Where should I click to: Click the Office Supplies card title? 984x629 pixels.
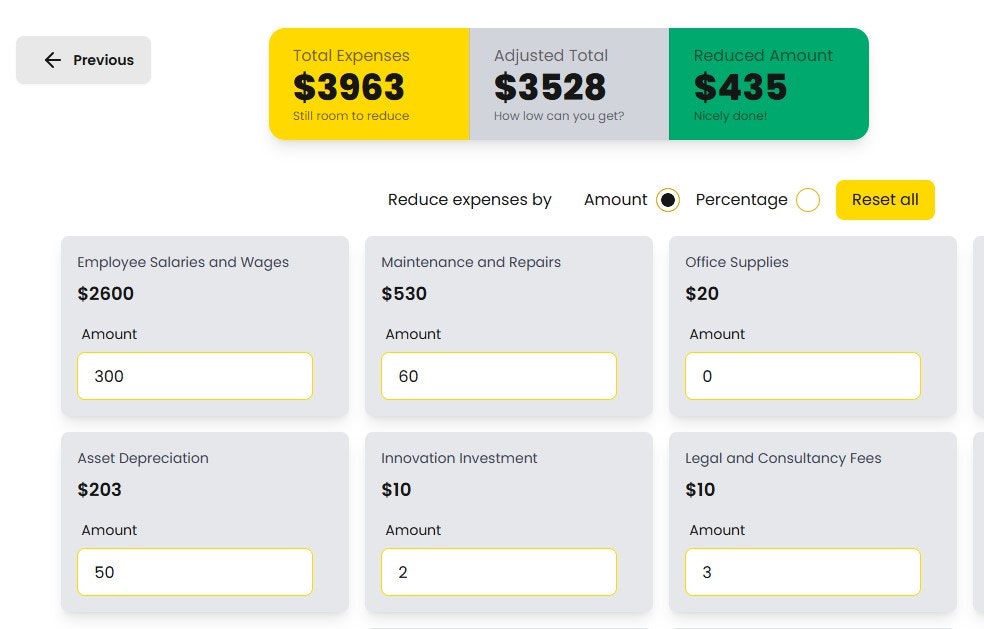click(x=737, y=262)
